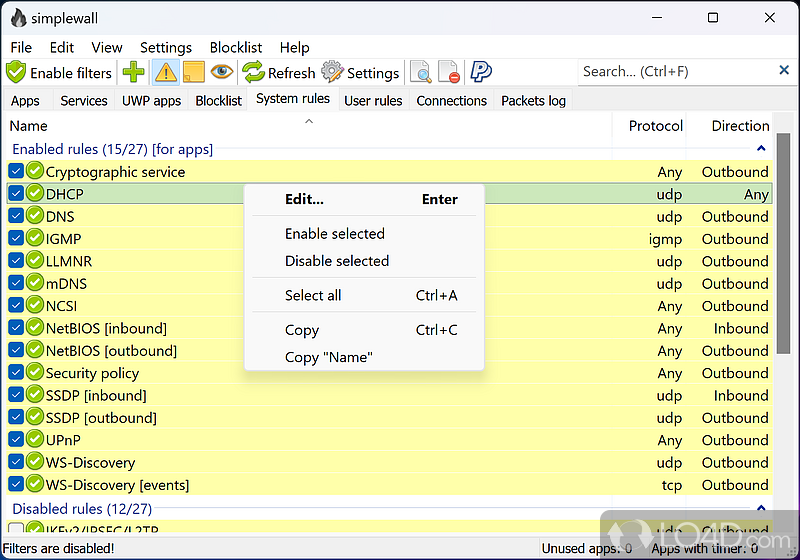The width and height of the screenshot is (800, 560).
Task: Open the Help menu
Action: click(x=294, y=47)
